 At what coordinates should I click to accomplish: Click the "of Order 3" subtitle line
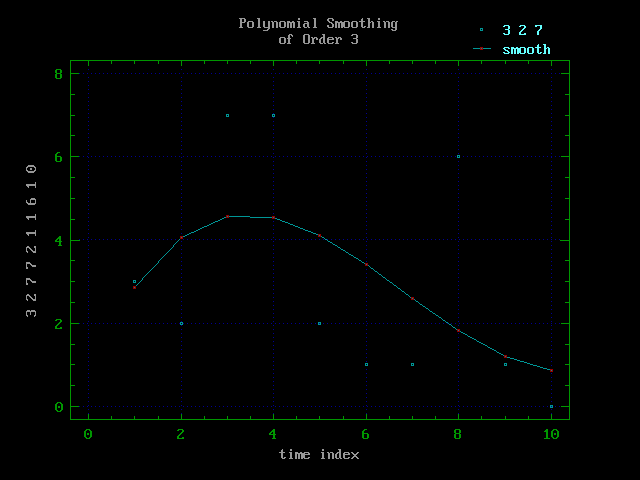[317, 39]
